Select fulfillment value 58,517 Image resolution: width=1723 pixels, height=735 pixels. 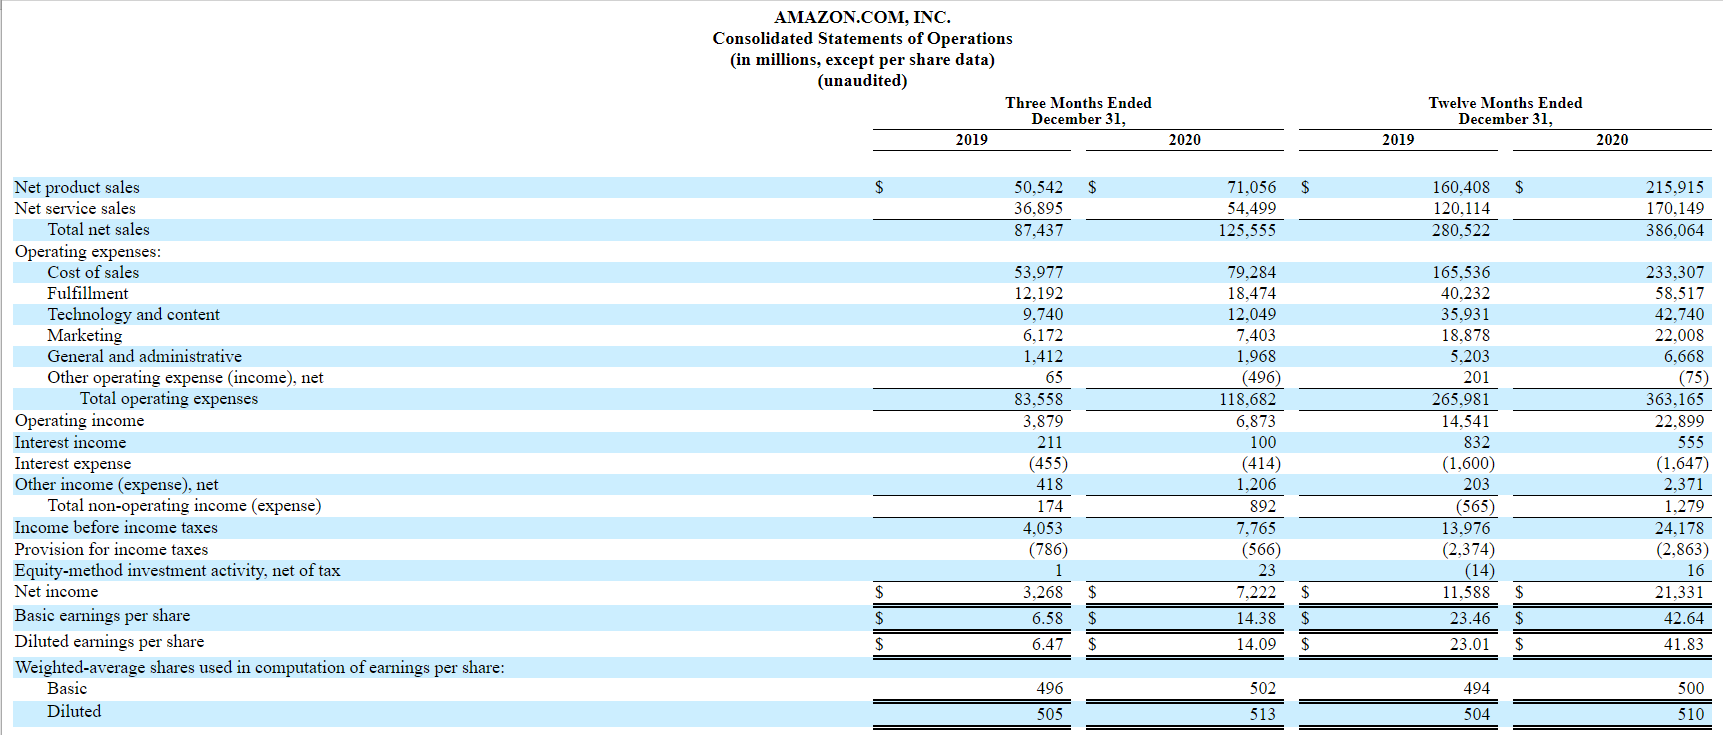tap(1679, 293)
